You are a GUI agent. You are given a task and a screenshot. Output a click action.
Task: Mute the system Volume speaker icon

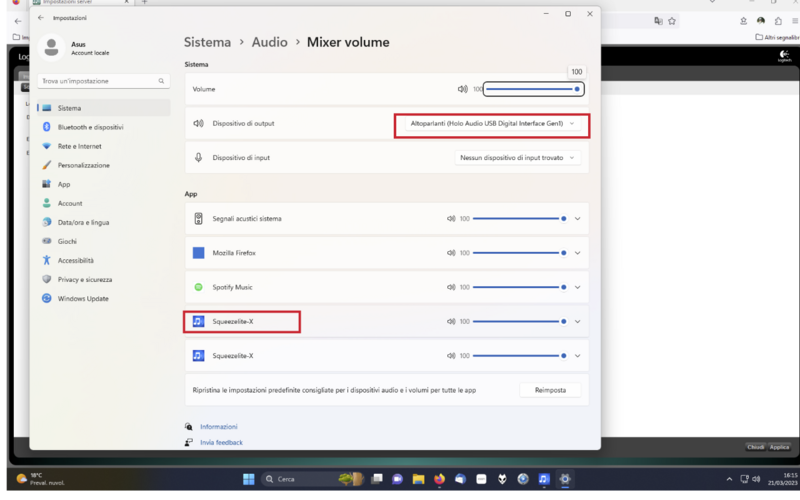click(462, 89)
